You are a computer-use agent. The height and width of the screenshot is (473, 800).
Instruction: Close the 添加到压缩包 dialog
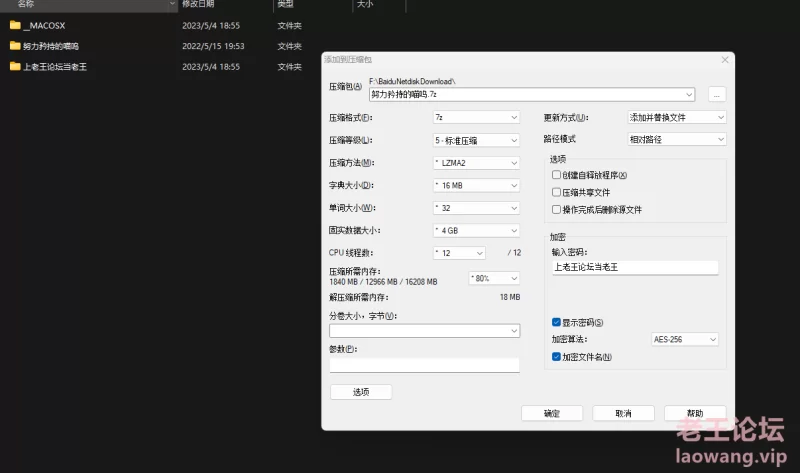point(725,59)
